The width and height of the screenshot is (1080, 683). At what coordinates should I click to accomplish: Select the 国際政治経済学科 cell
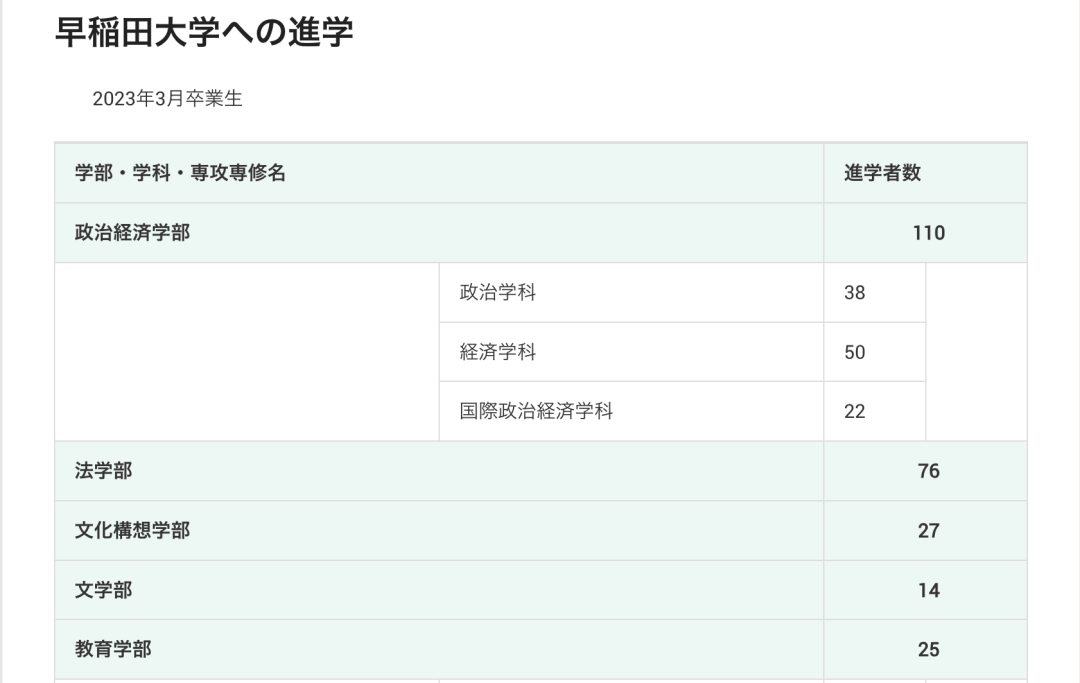(x=536, y=411)
